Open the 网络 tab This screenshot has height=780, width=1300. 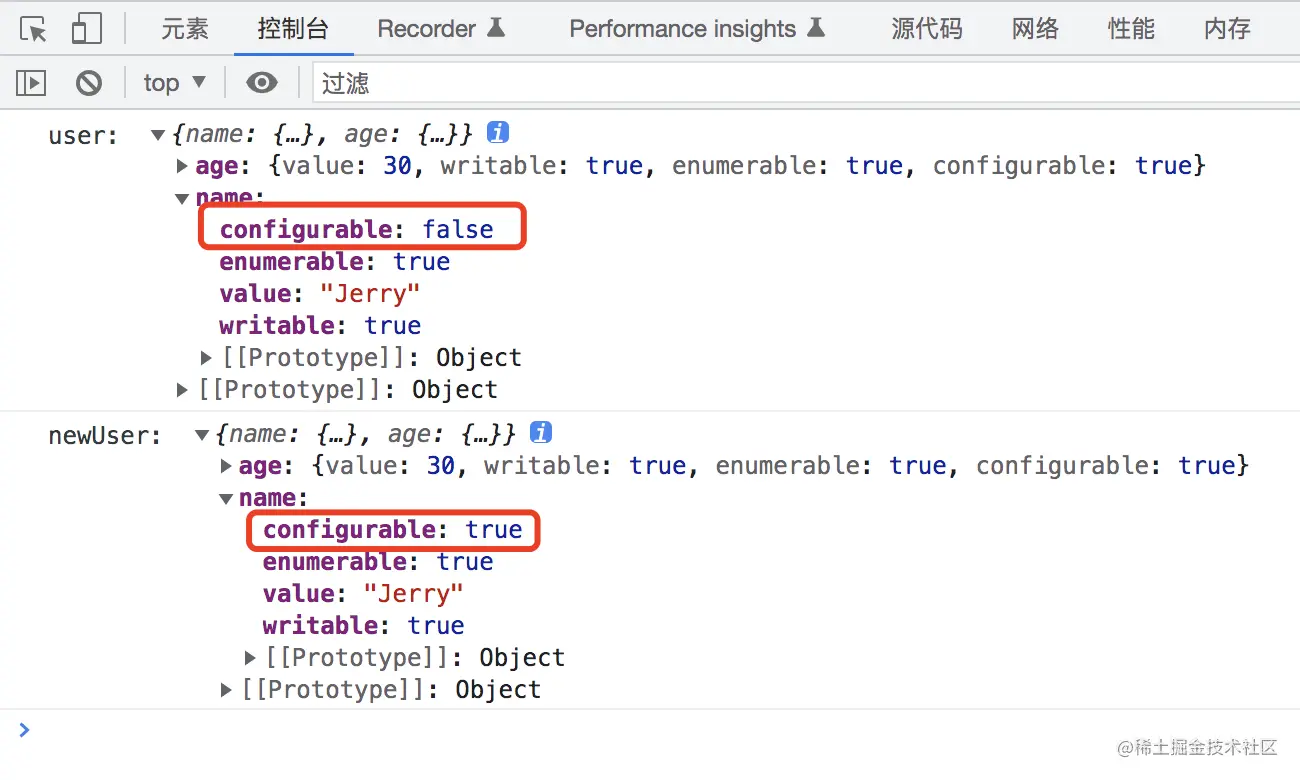pos(1035,29)
